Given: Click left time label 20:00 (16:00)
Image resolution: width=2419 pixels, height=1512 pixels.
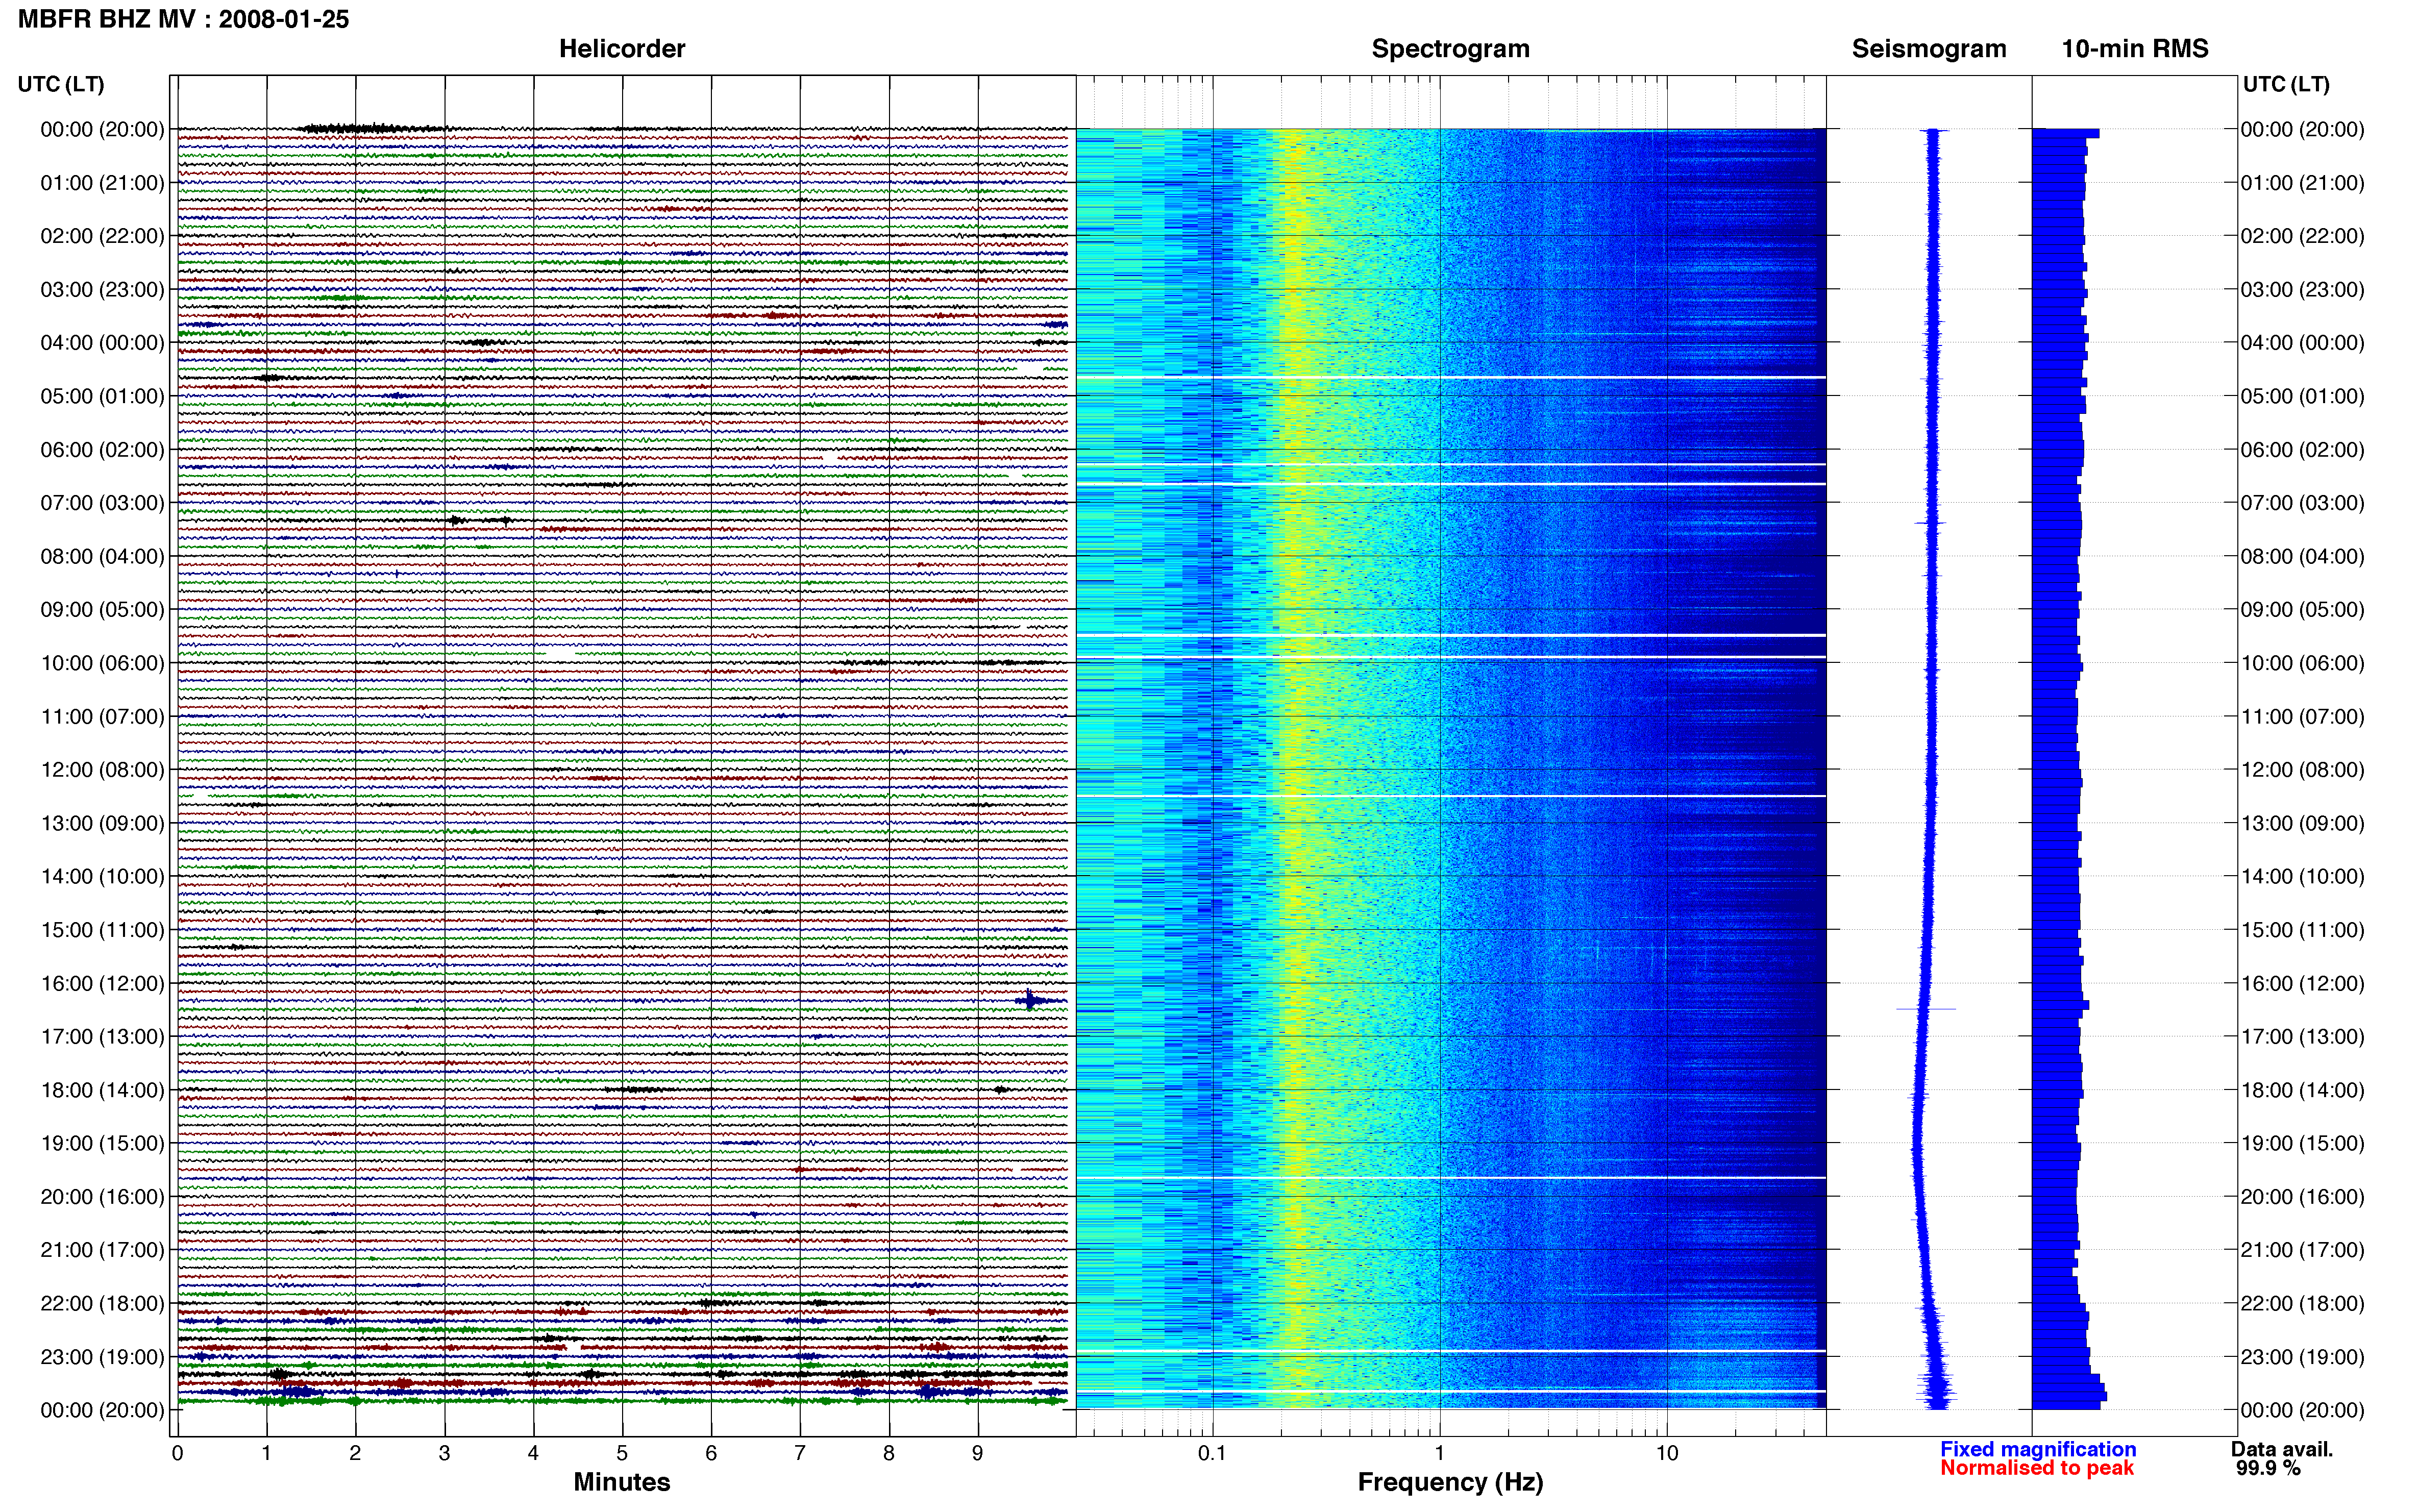Looking at the screenshot, I should [x=102, y=1197].
